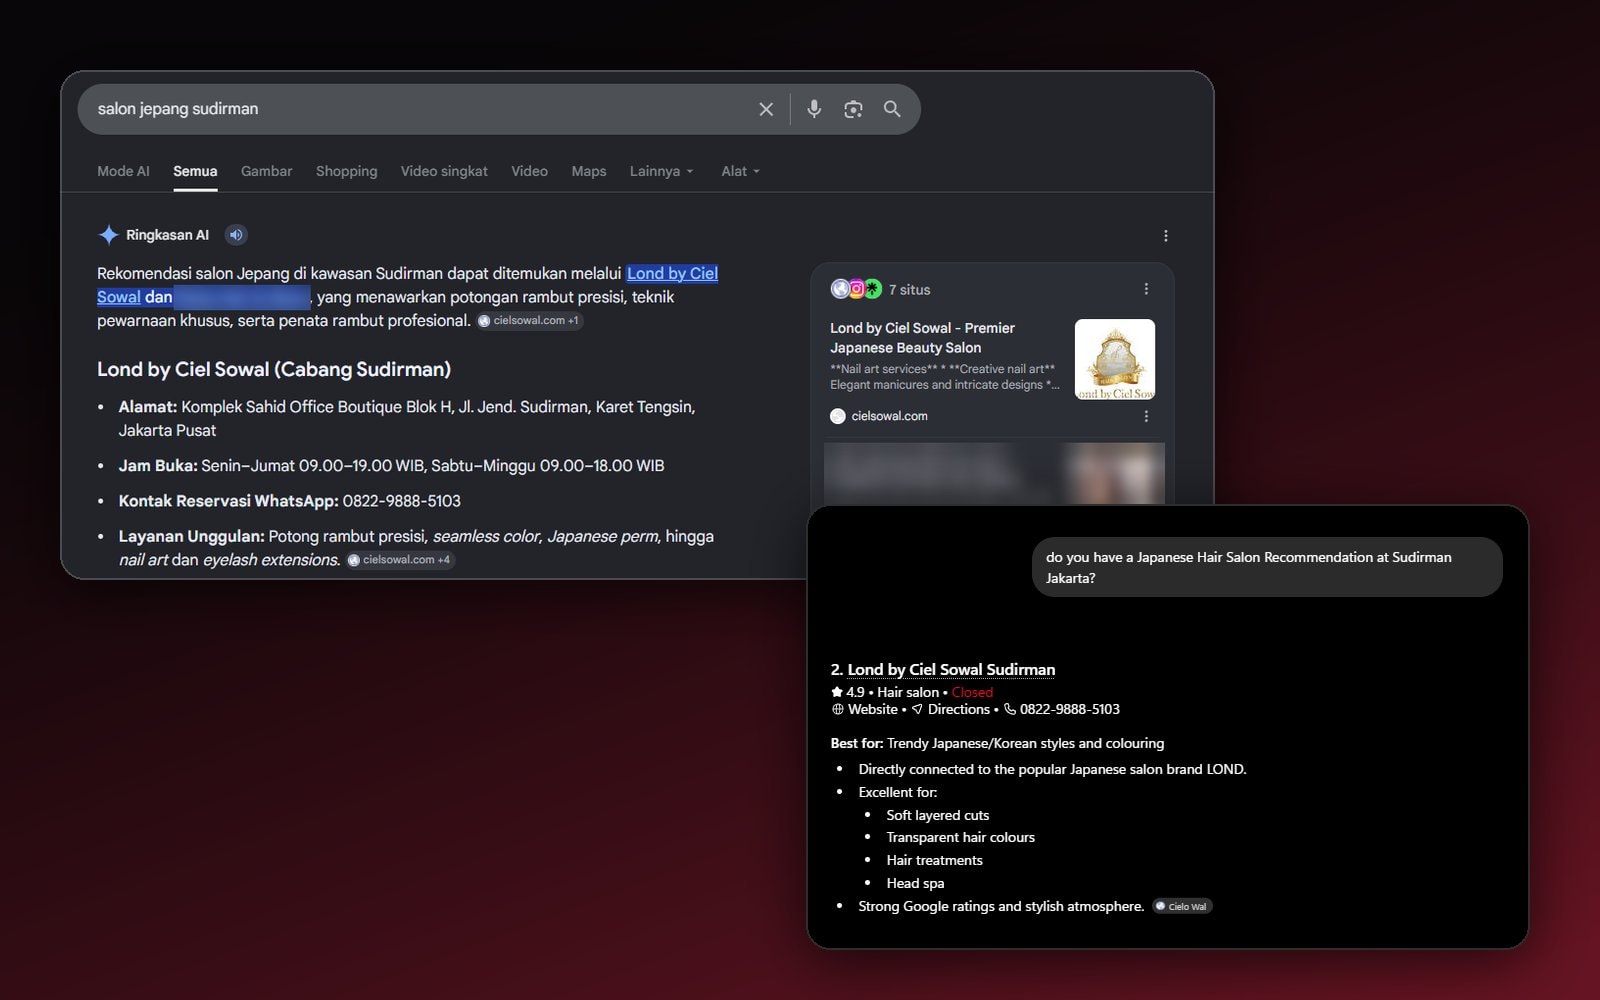Click the magnifying glass search icon
1600x1000 pixels.
[892, 109]
